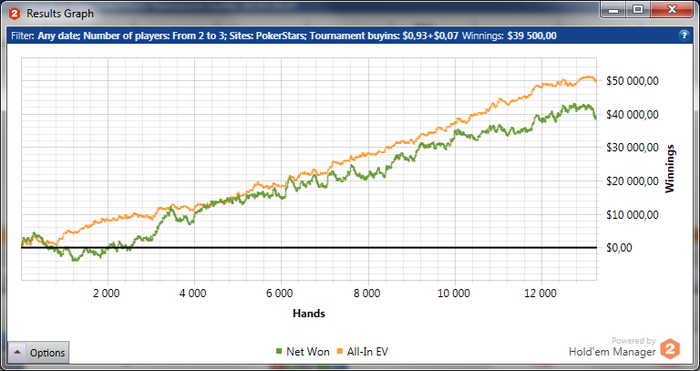Click the 4 000 hands axis label
The image size is (700, 371).
pyautogui.click(x=194, y=293)
